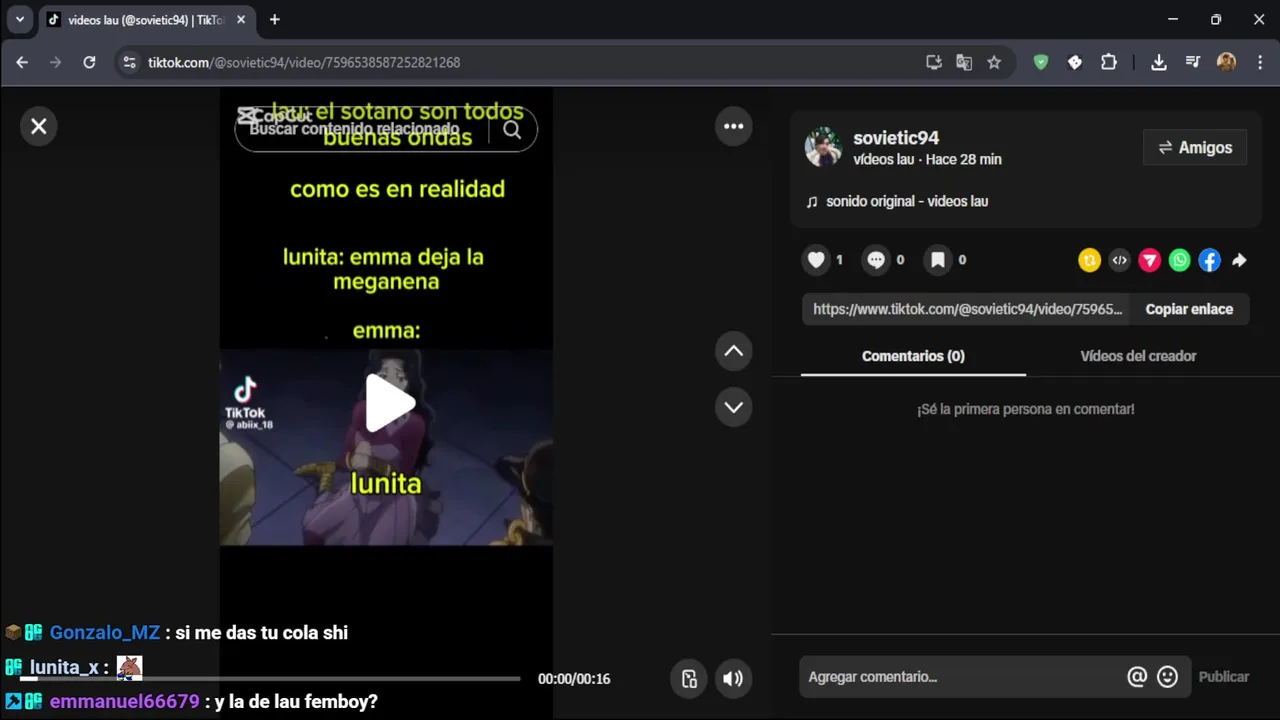The image size is (1280, 720).
Task: Close the TikTok video viewer
Action: coord(39,126)
